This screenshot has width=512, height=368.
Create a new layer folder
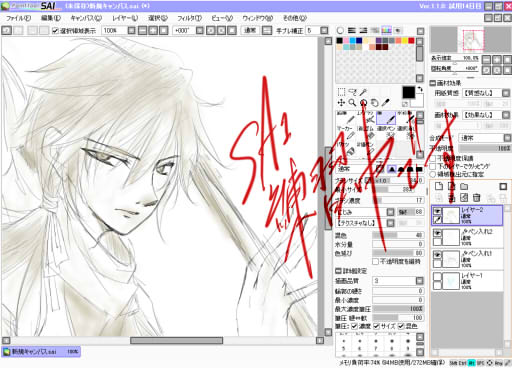[x=464, y=186]
